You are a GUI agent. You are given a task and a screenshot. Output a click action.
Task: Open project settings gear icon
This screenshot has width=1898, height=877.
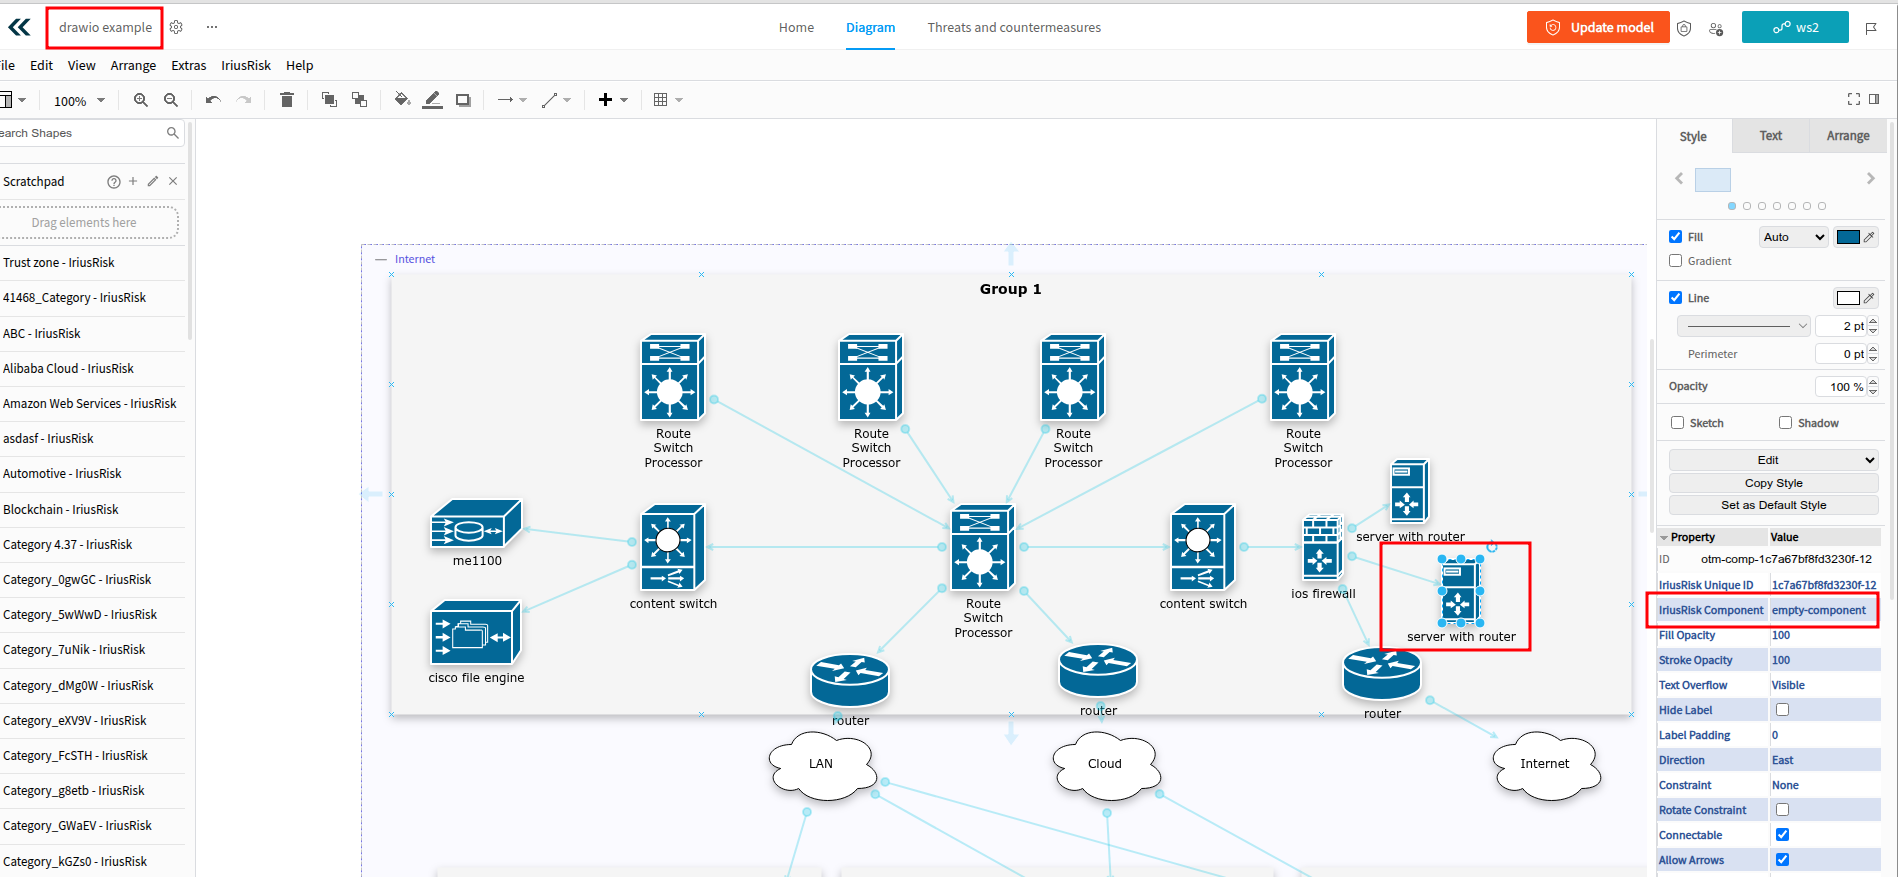pyautogui.click(x=176, y=27)
